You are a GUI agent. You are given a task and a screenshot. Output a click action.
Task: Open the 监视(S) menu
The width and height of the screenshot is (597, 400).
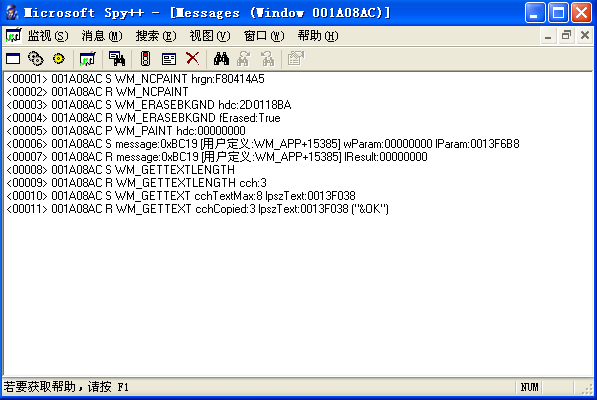pyautogui.click(x=48, y=36)
